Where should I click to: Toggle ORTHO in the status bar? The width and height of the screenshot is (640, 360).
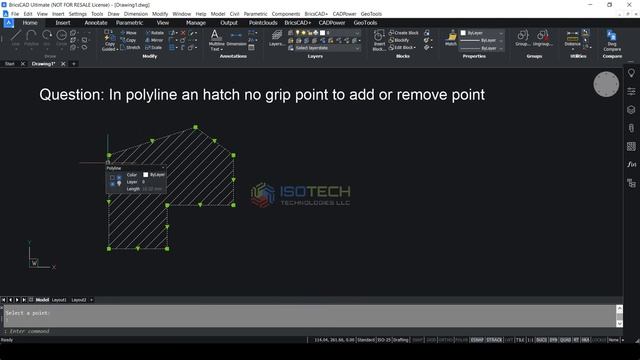click(x=446, y=340)
